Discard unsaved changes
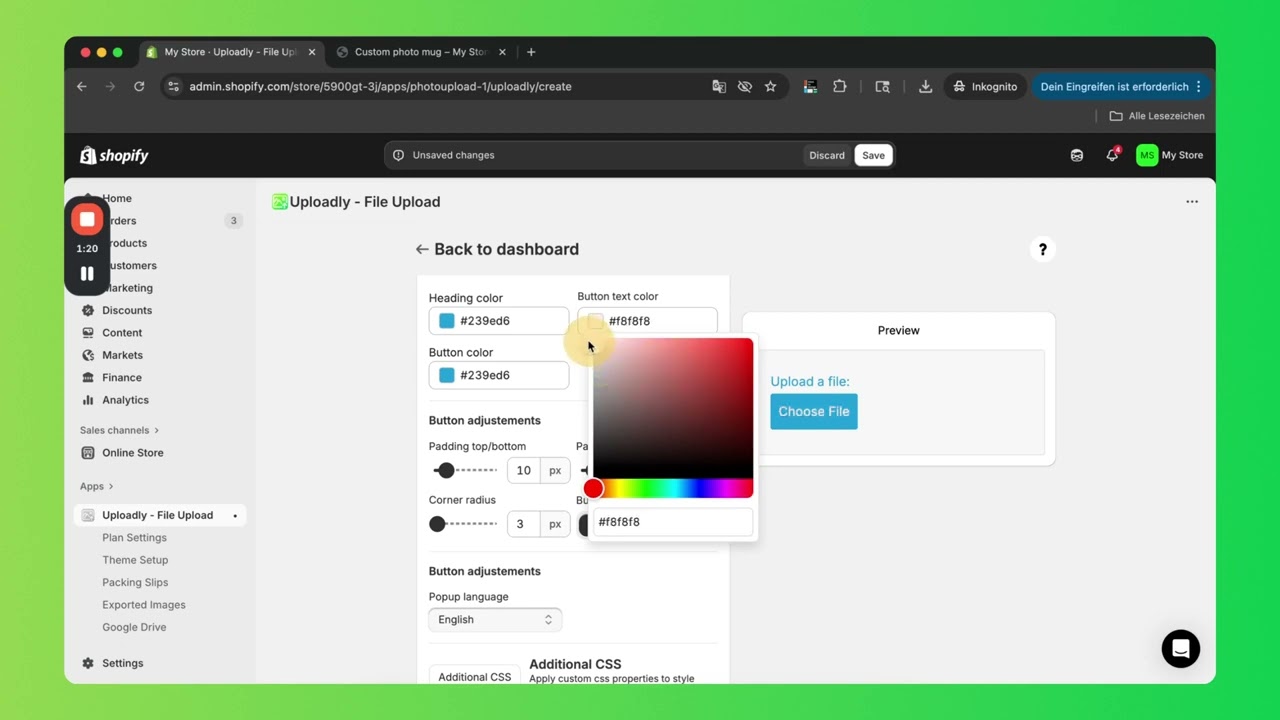The width and height of the screenshot is (1280, 720). [x=827, y=155]
